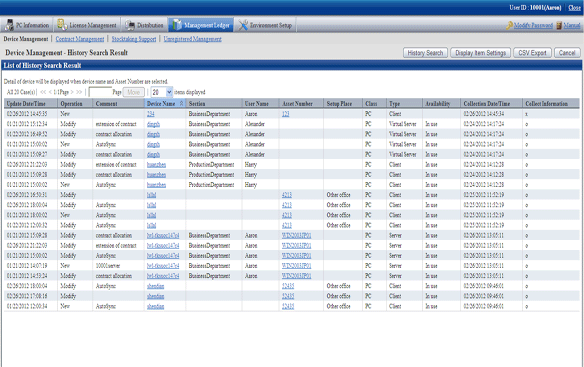Sort by Operation column header
This screenshot has width=584, height=367.
[71, 104]
